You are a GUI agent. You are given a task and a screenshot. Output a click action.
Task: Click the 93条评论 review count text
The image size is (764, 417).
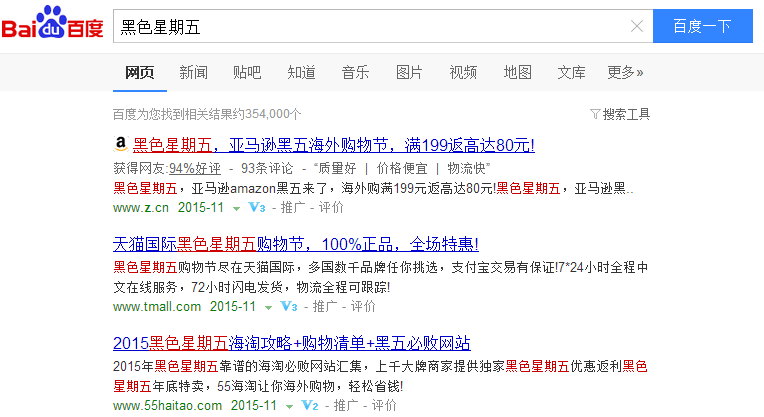click(x=267, y=169)
